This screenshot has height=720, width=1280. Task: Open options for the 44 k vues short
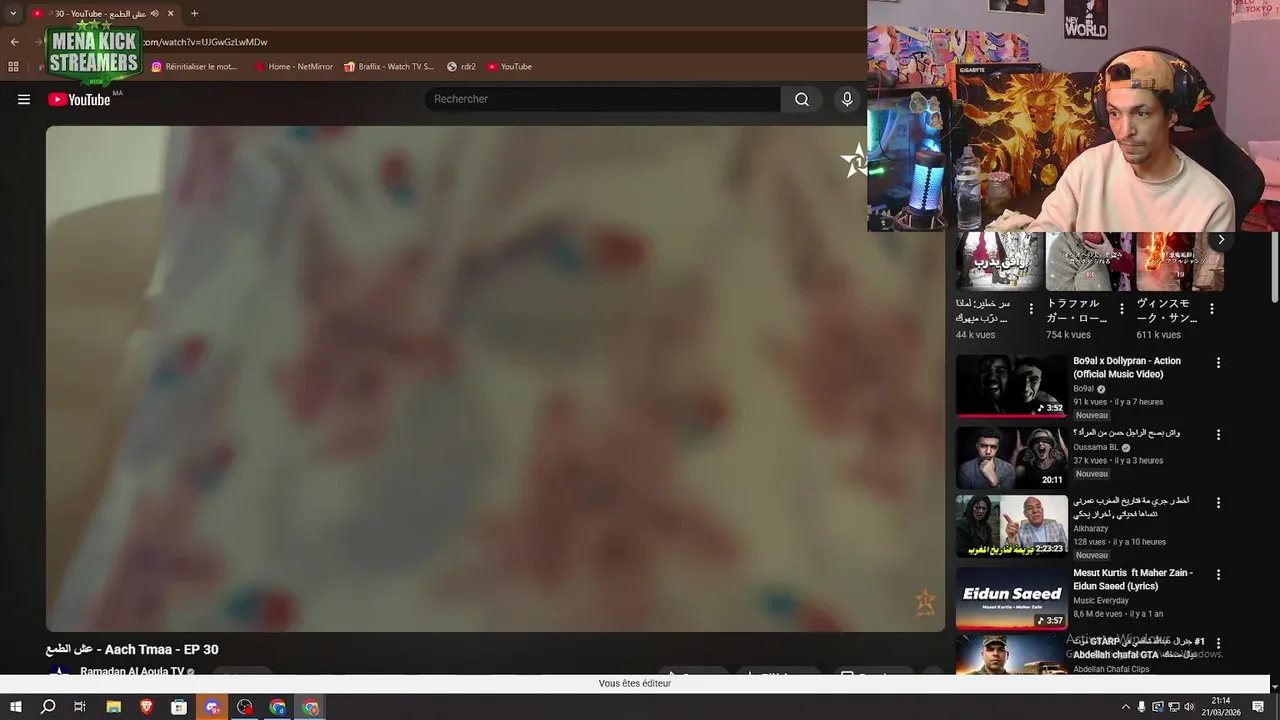tap(1031, 309)
